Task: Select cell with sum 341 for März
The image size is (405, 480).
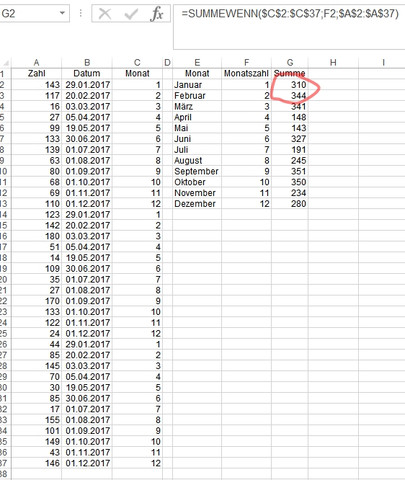Action: click(x=290, y=106)
